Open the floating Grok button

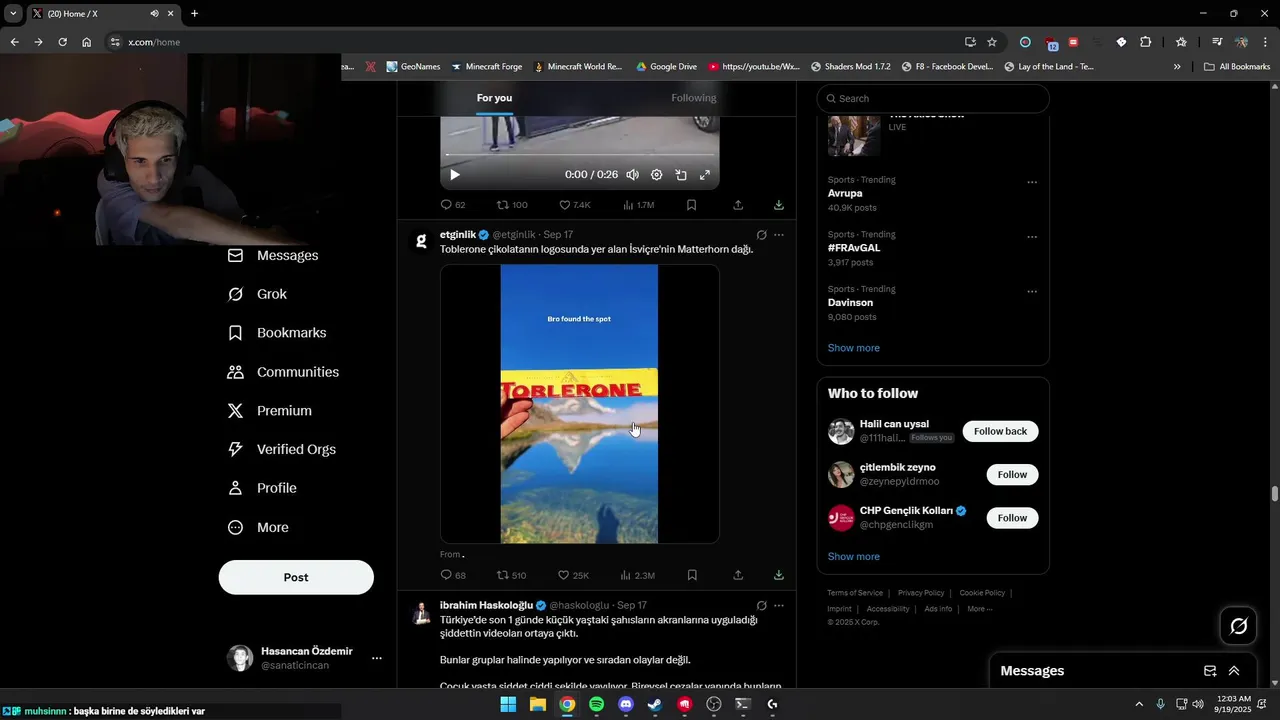click(x=1238, y=626)
